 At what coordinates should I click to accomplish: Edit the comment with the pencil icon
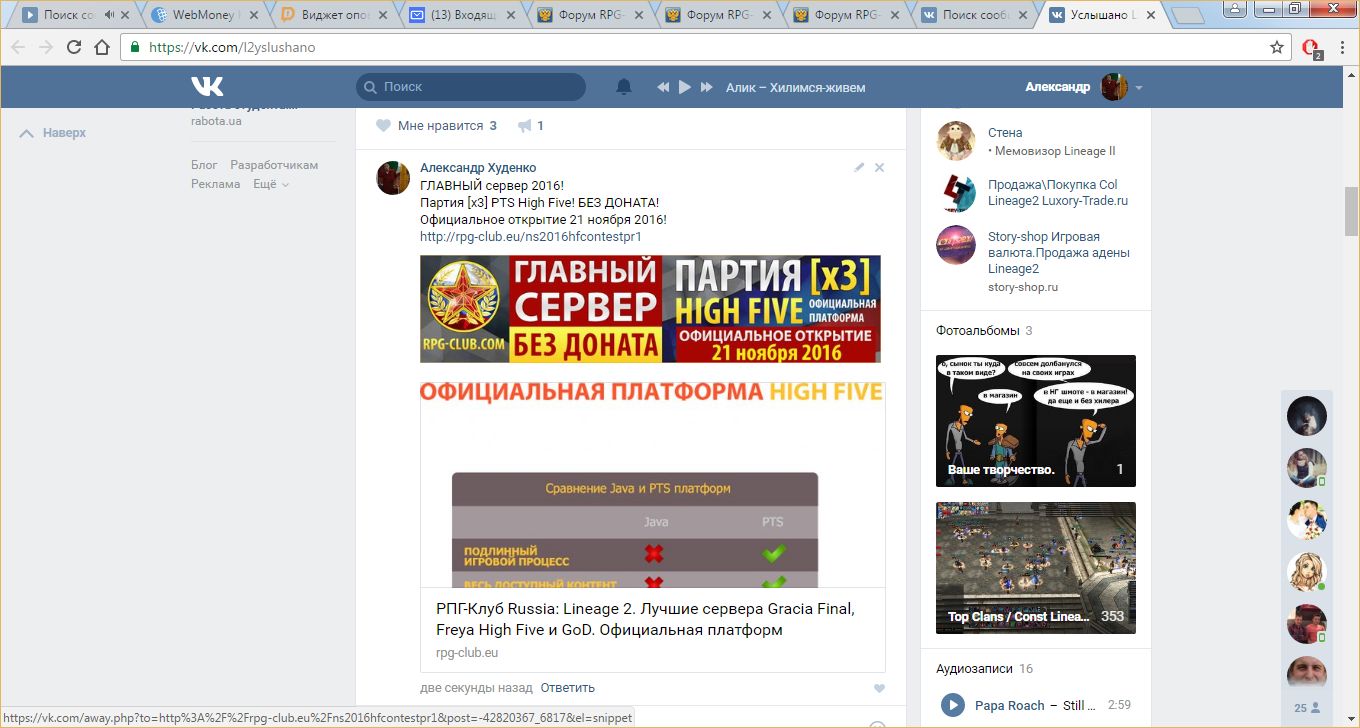coord(859,168)
